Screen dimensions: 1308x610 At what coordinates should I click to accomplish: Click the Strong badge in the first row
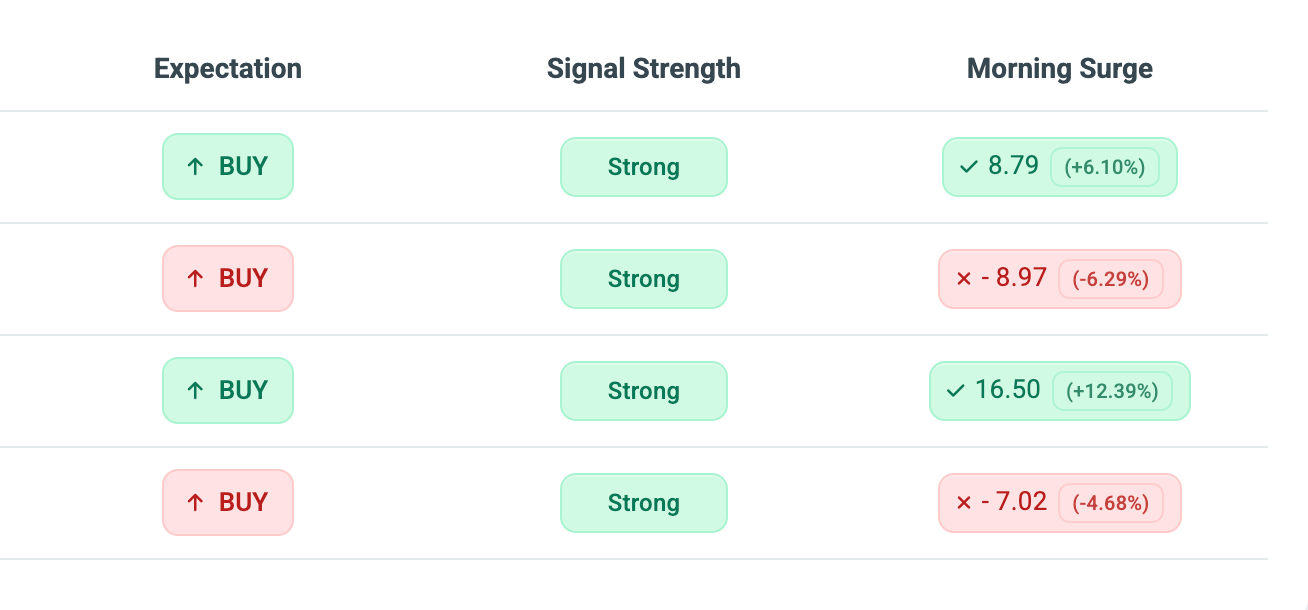644,167
